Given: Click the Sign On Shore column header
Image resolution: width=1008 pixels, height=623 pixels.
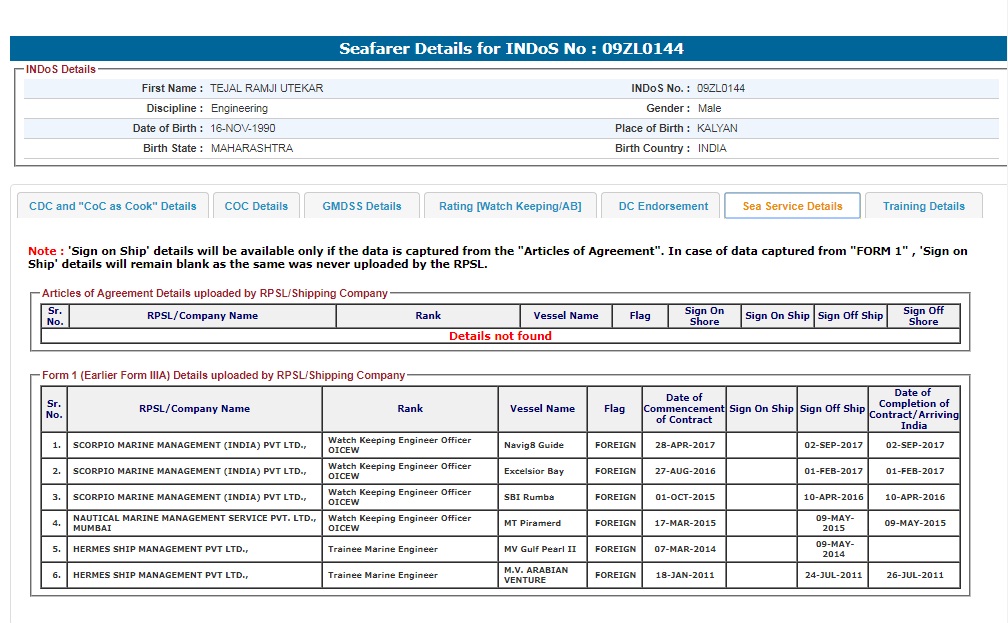Looking at the screenshot, I should [x=704, y=316].
